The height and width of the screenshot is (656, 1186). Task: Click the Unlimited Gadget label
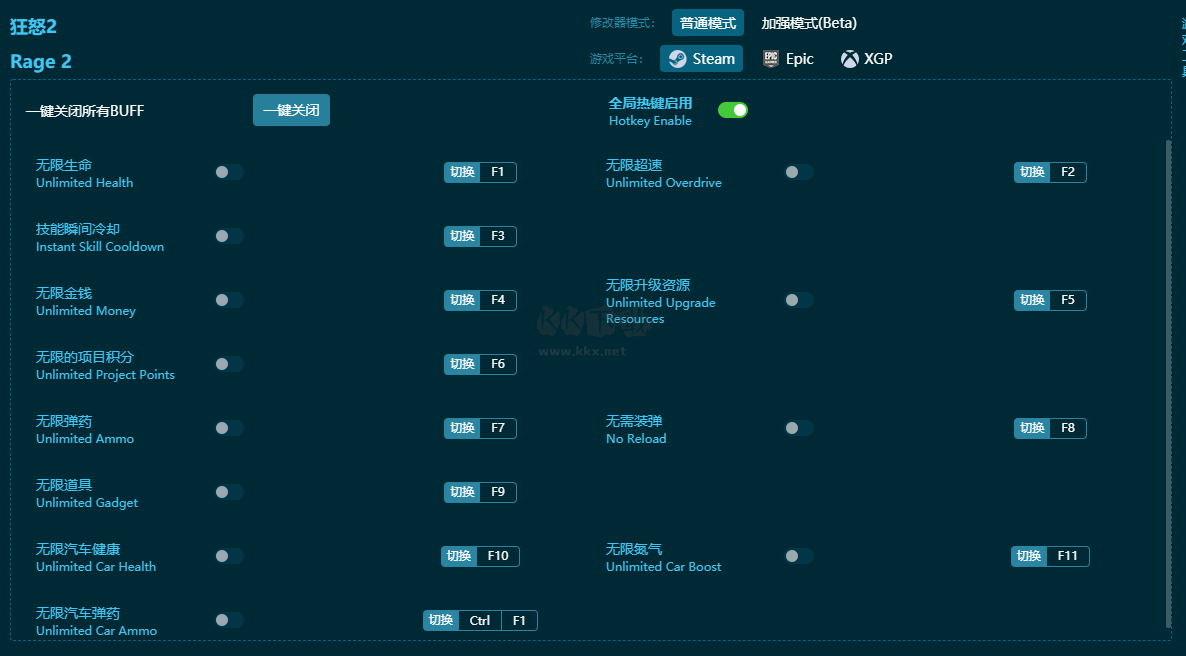[x=87, y=503]
